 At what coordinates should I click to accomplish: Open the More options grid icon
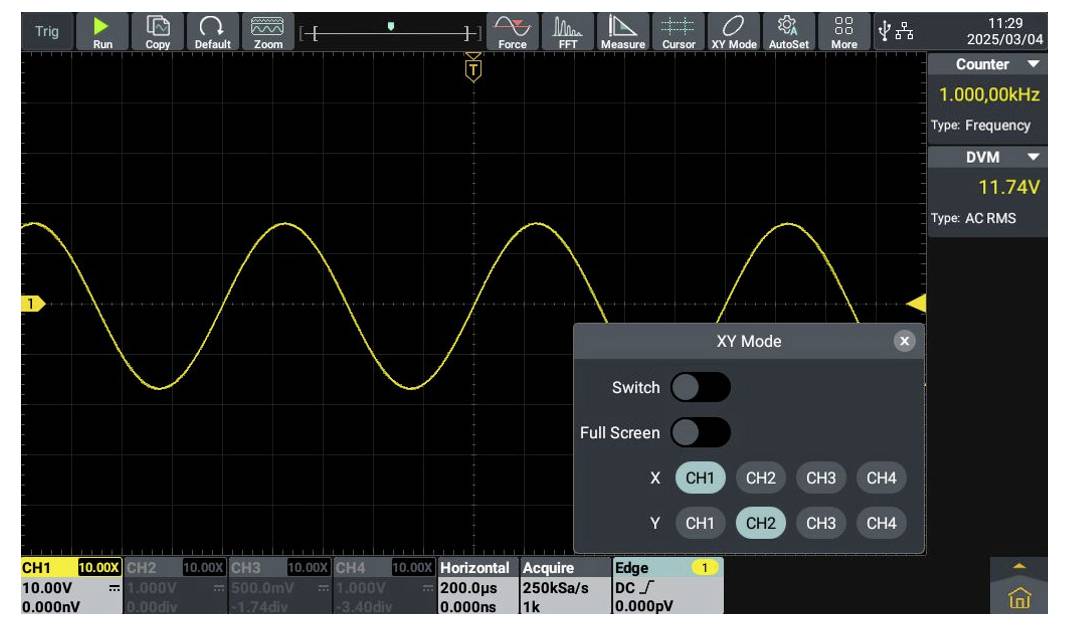pyautogui.click(x=843, y=29)
